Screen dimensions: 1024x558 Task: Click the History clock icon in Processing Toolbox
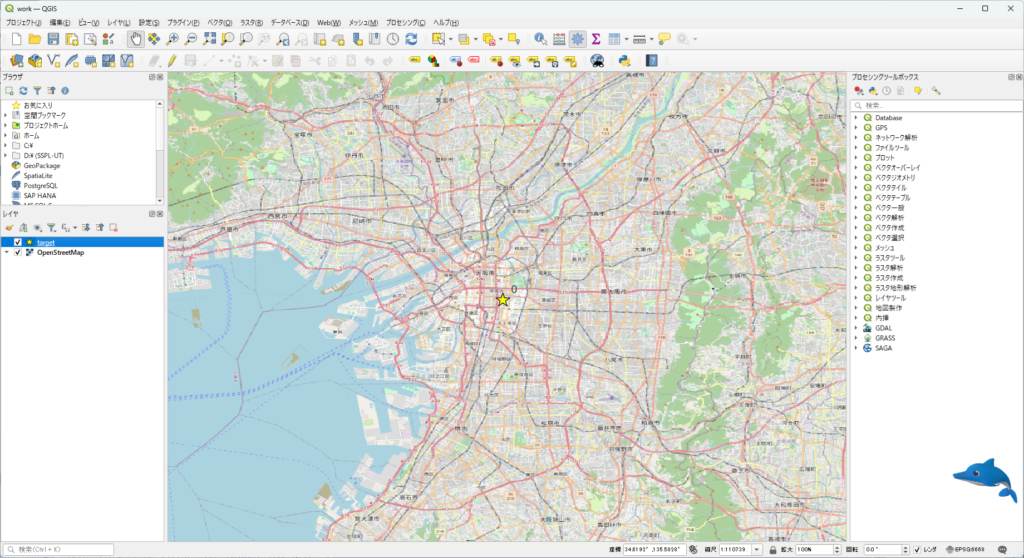pyautogui.click(x=886, y=91)
